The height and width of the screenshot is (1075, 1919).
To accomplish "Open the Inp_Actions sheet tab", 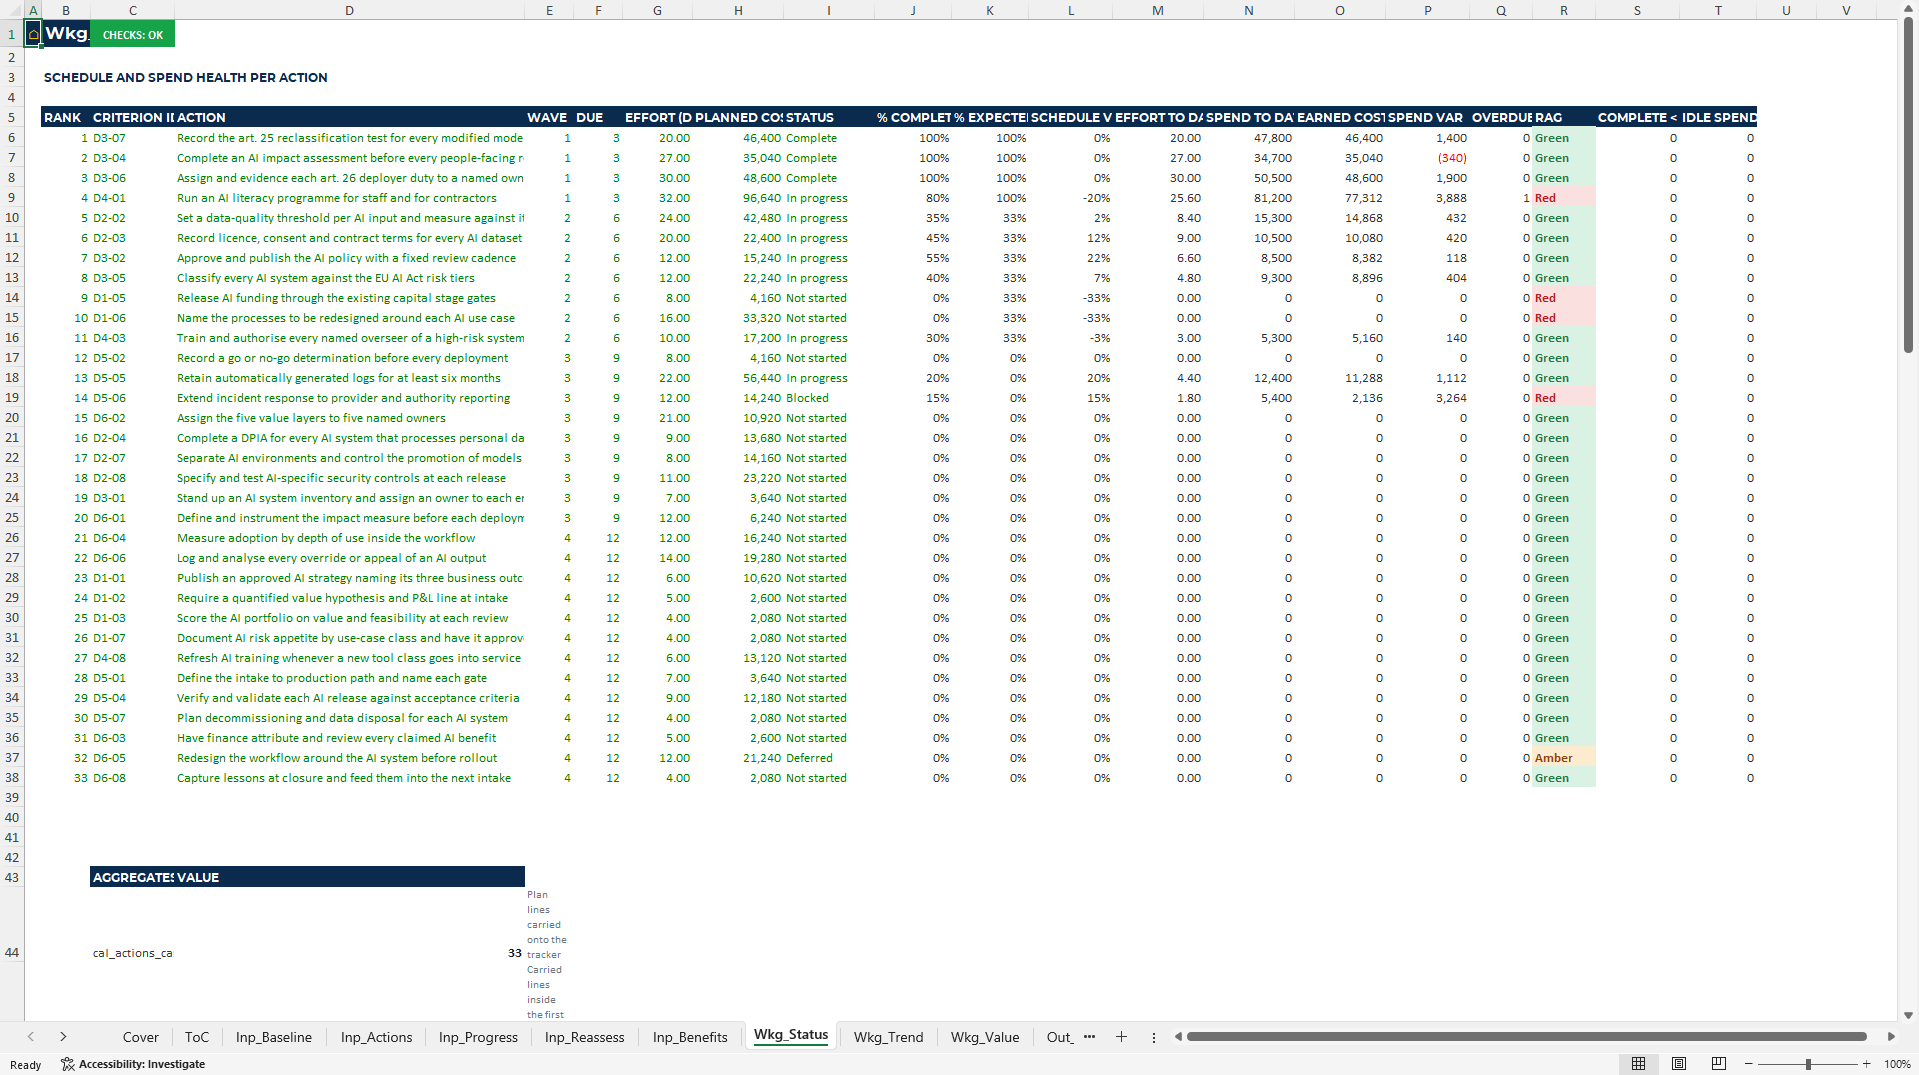I will (376, 1037).
